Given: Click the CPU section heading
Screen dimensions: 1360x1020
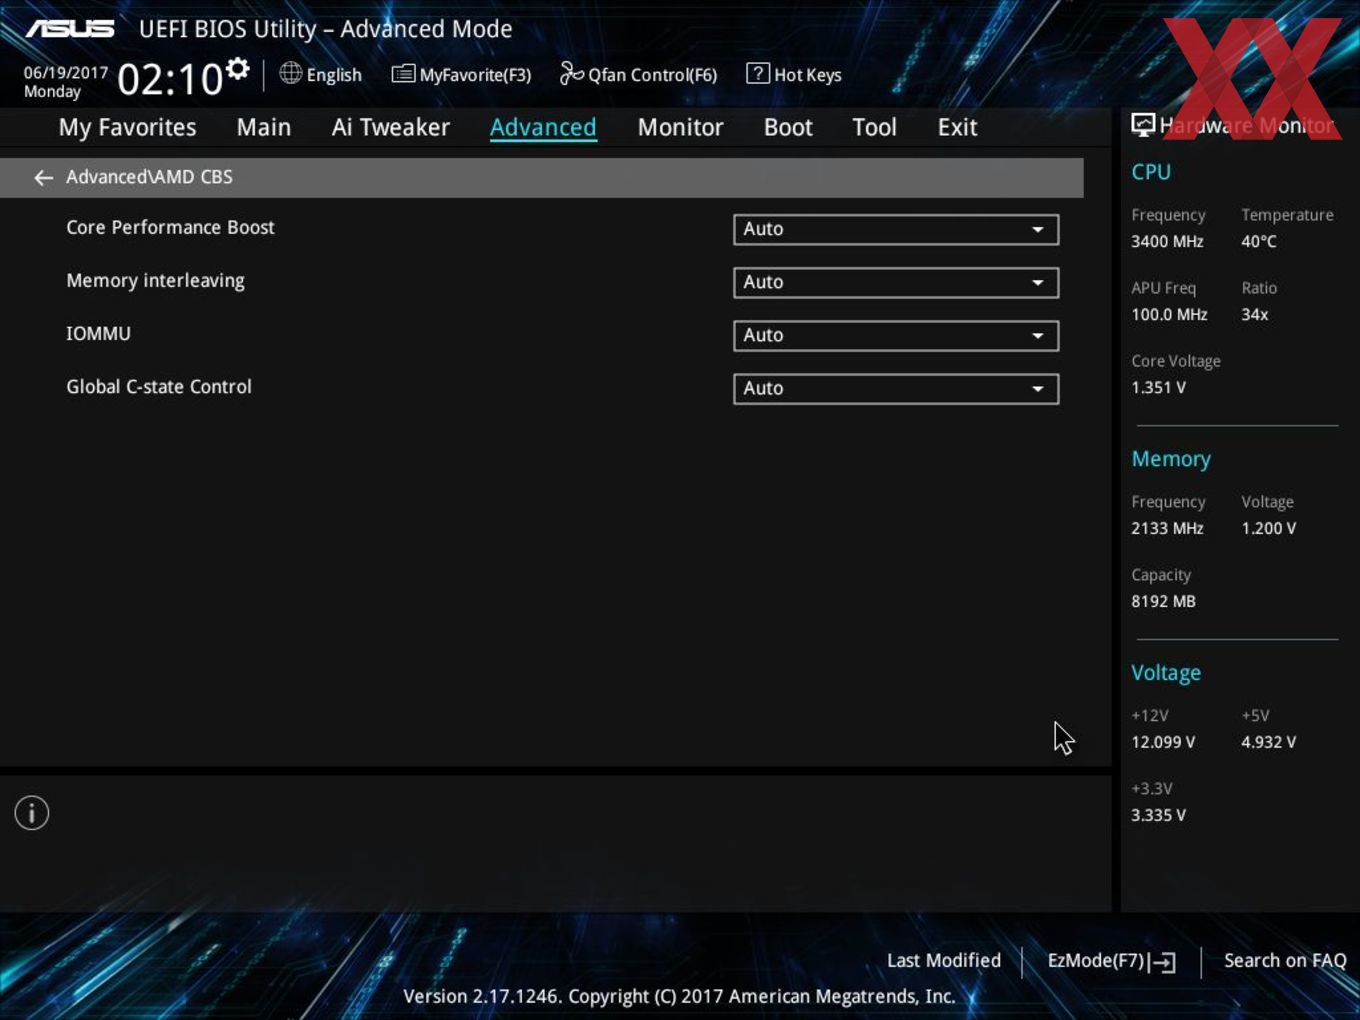Looking at the screenshot, I should click(1151, 172).
